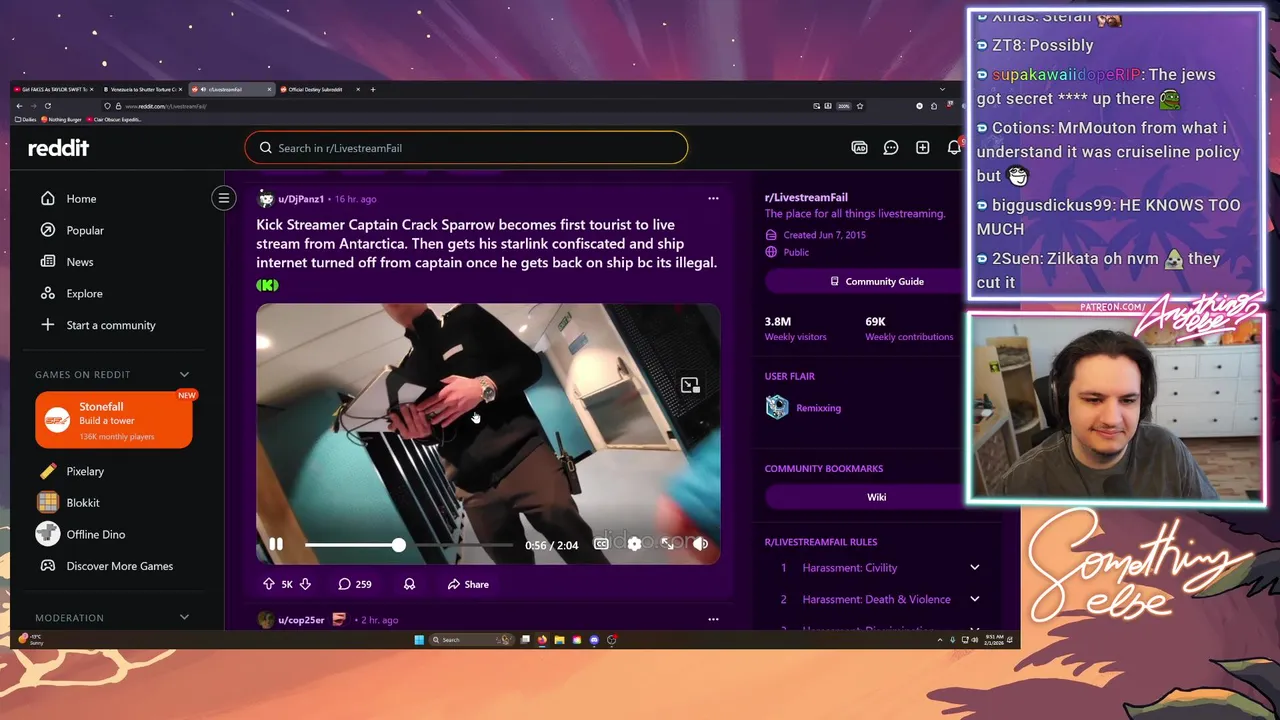Open the post title about Captain Crack Sparrow
This screenshot has width=1280, height=720.
tap(486, 243)
